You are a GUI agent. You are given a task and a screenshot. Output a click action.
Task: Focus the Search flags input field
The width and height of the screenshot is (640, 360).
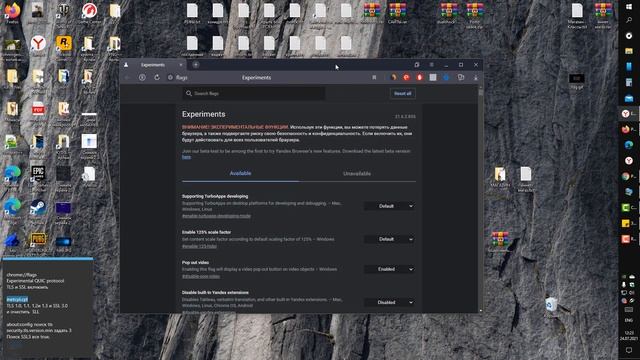[x=254, y=93]
